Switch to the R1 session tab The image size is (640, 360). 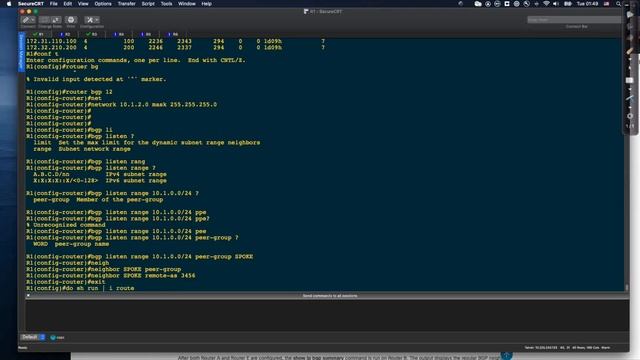tap(38, 34)
